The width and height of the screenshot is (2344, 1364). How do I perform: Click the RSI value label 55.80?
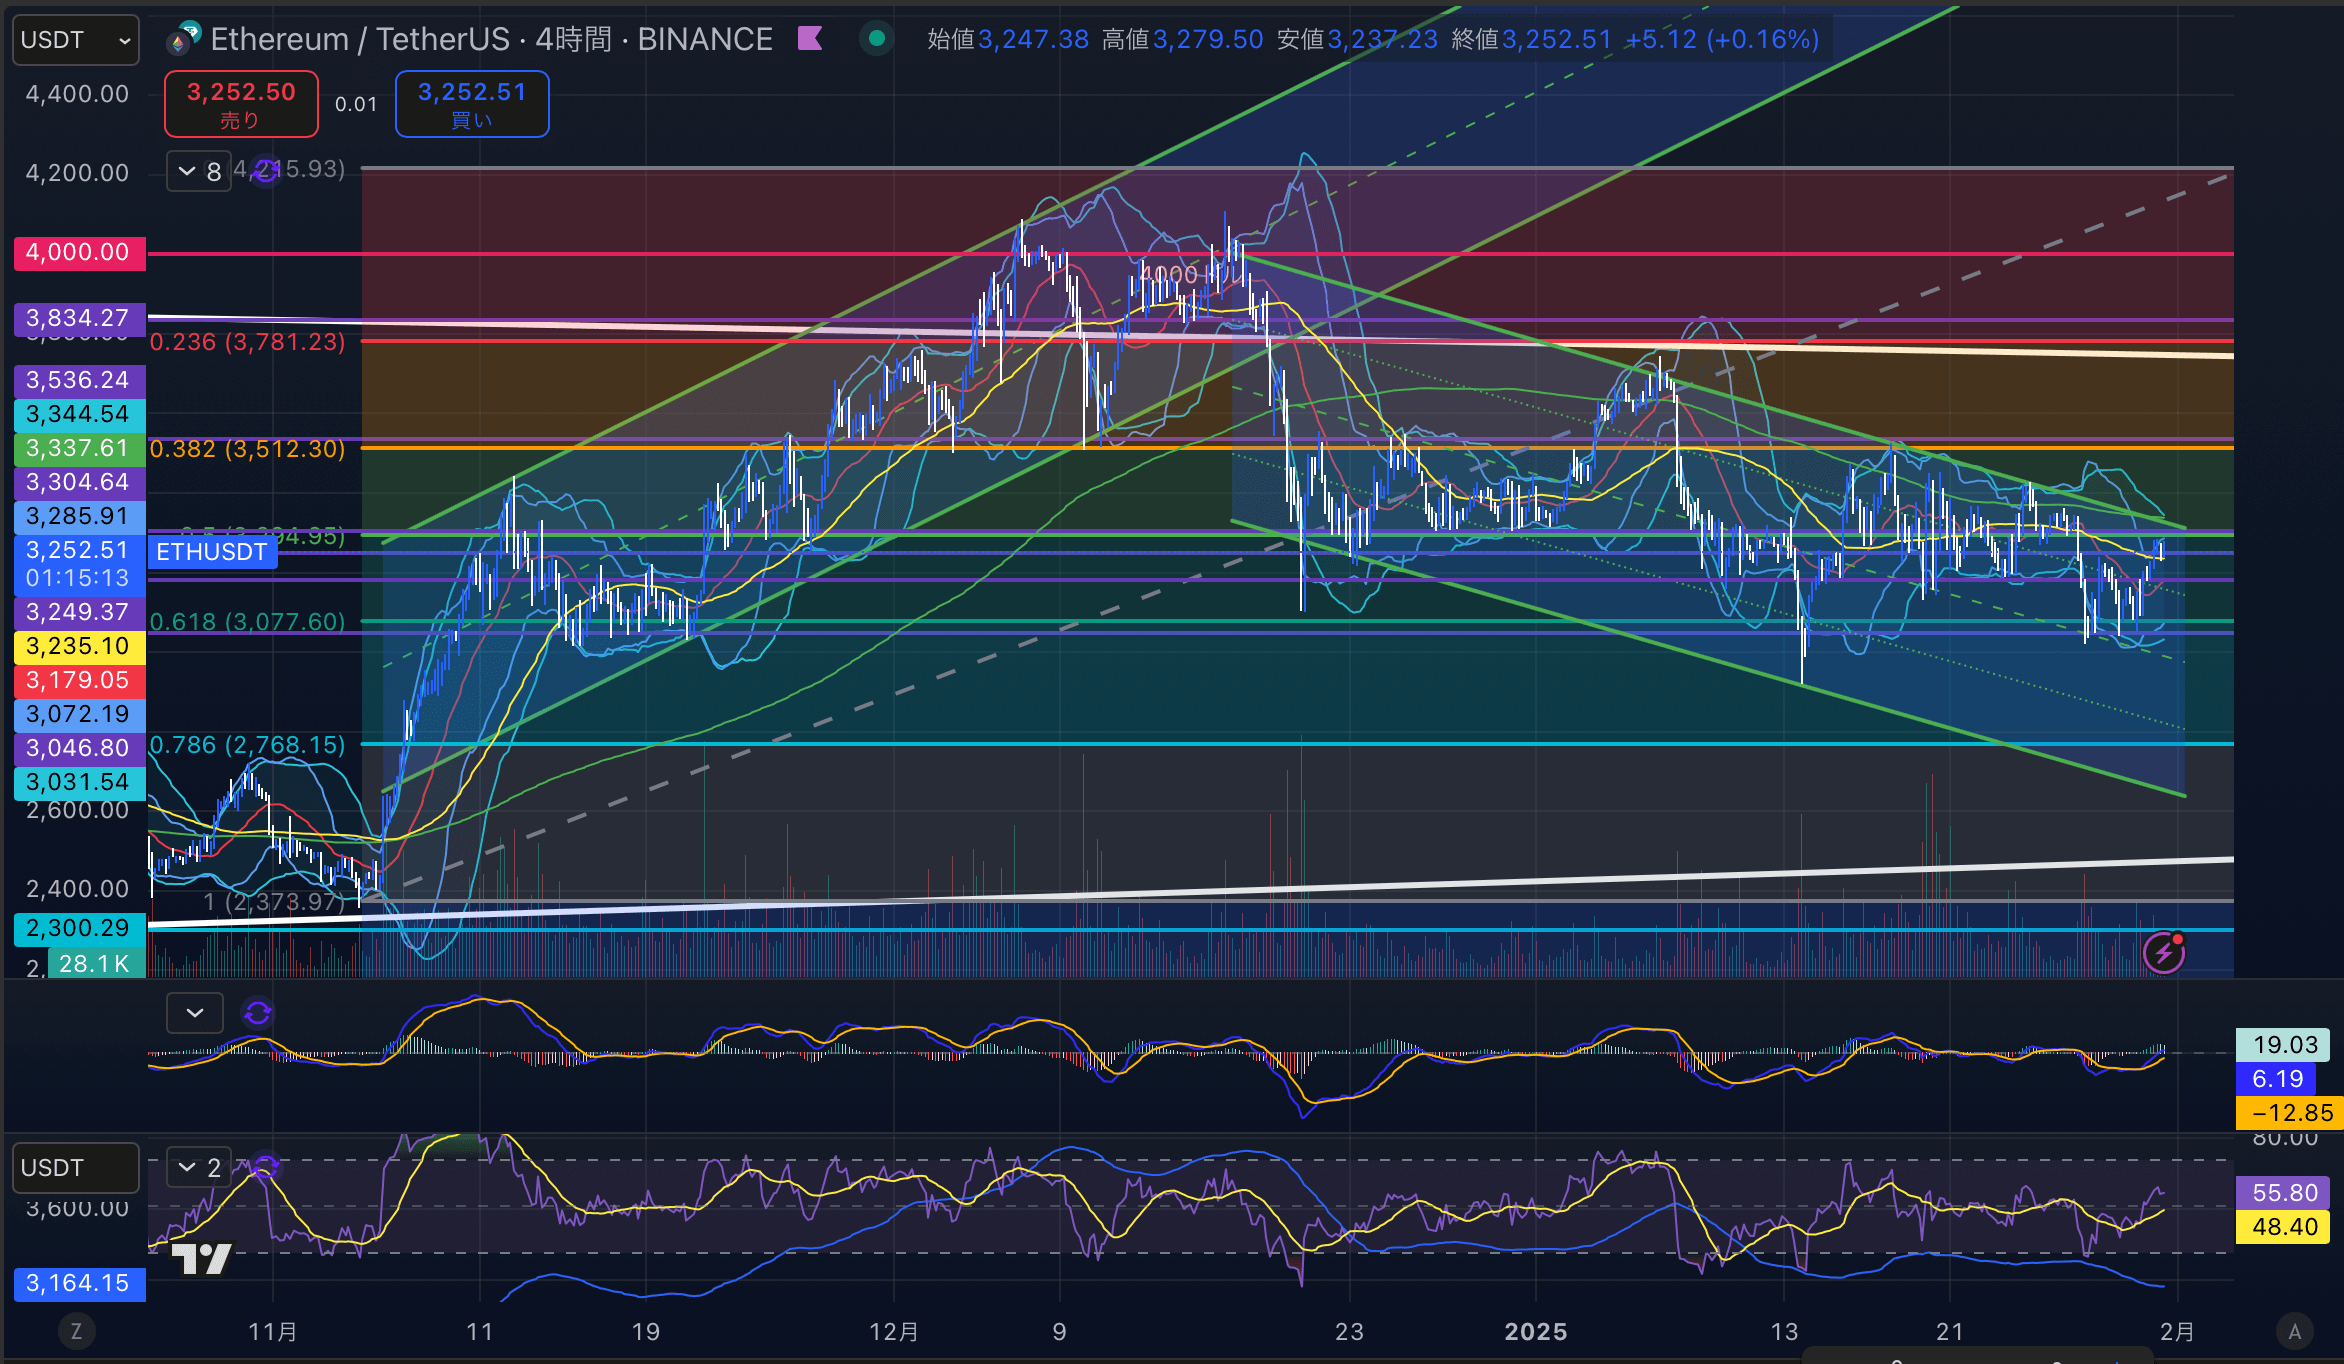pyautogui.click(x=2283, y=1193)
